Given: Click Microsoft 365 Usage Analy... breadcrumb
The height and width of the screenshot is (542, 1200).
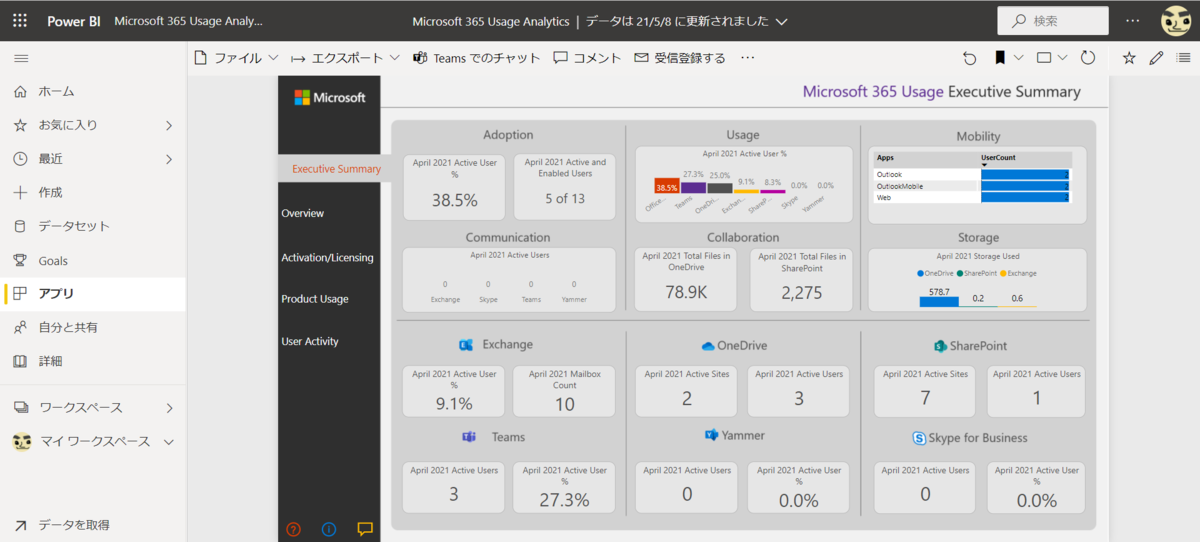Looking at the screenshot, I should point(189,20).
